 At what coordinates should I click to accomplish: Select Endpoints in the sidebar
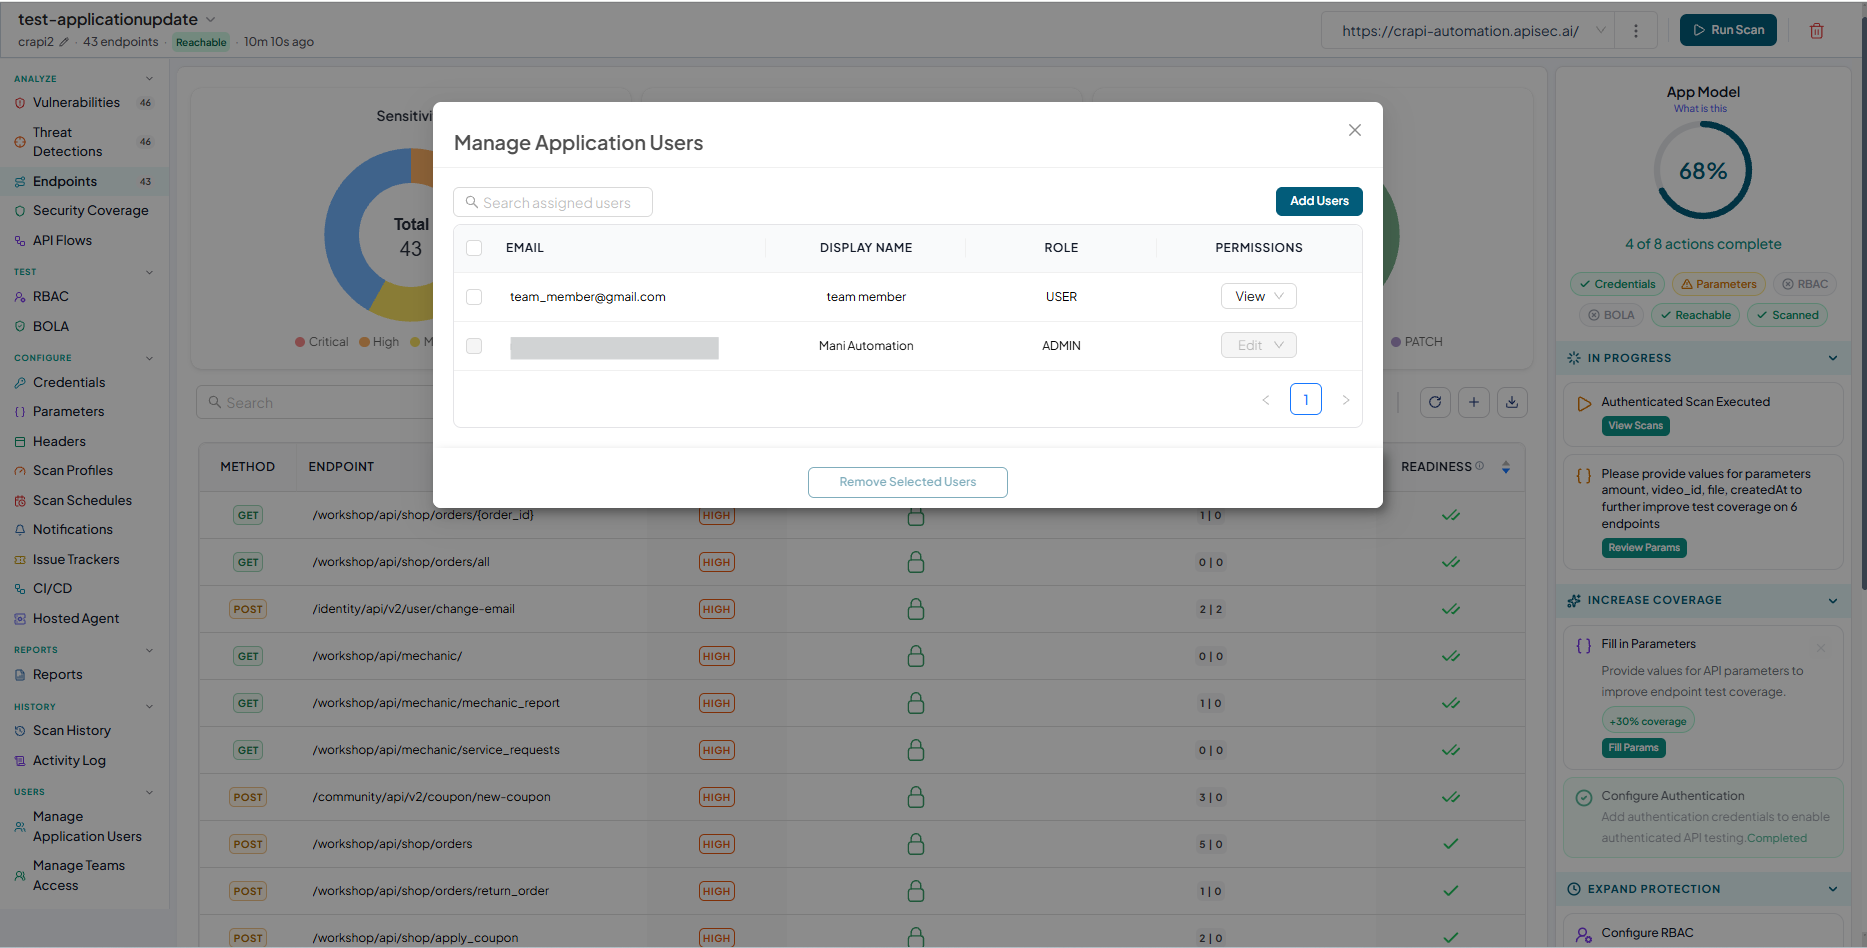tap(84, 182)
